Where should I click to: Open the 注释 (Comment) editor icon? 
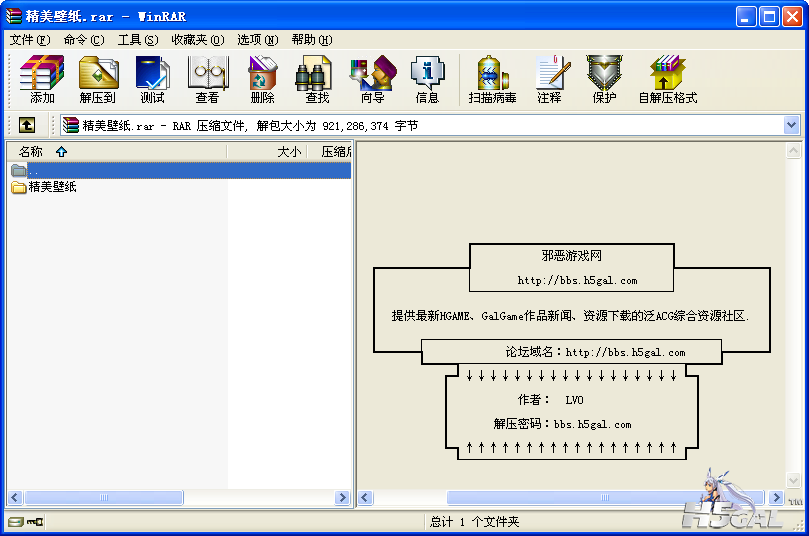[x=549, y=79]
